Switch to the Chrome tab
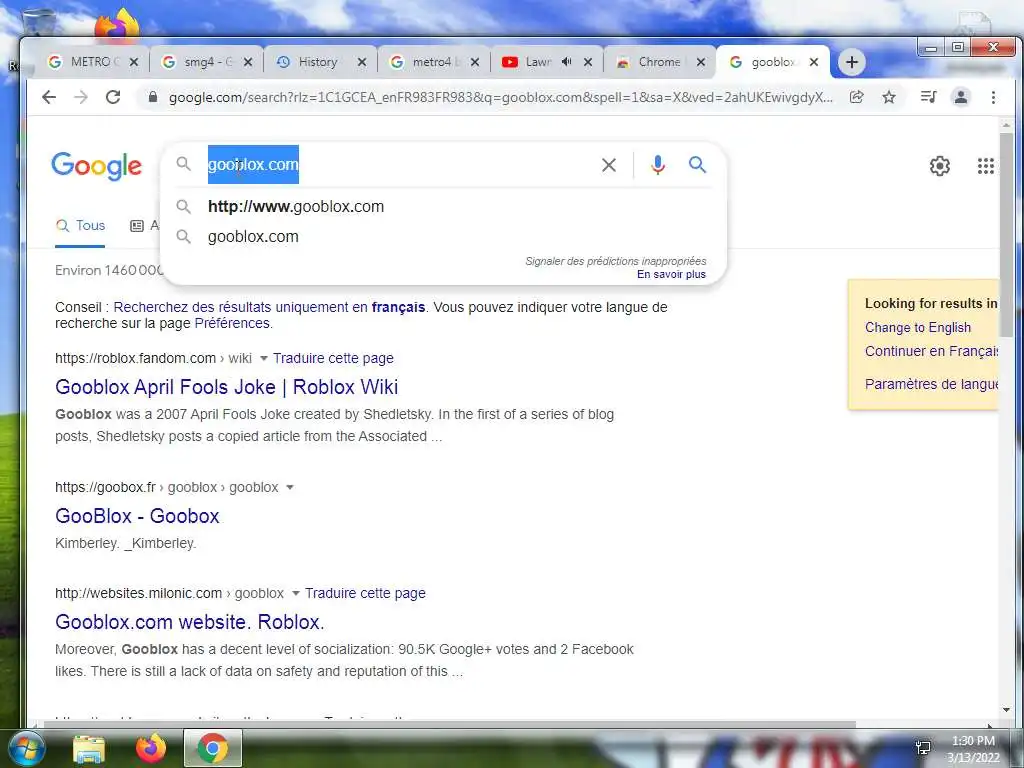This screenshot has height=768, width=1024. 658,62
